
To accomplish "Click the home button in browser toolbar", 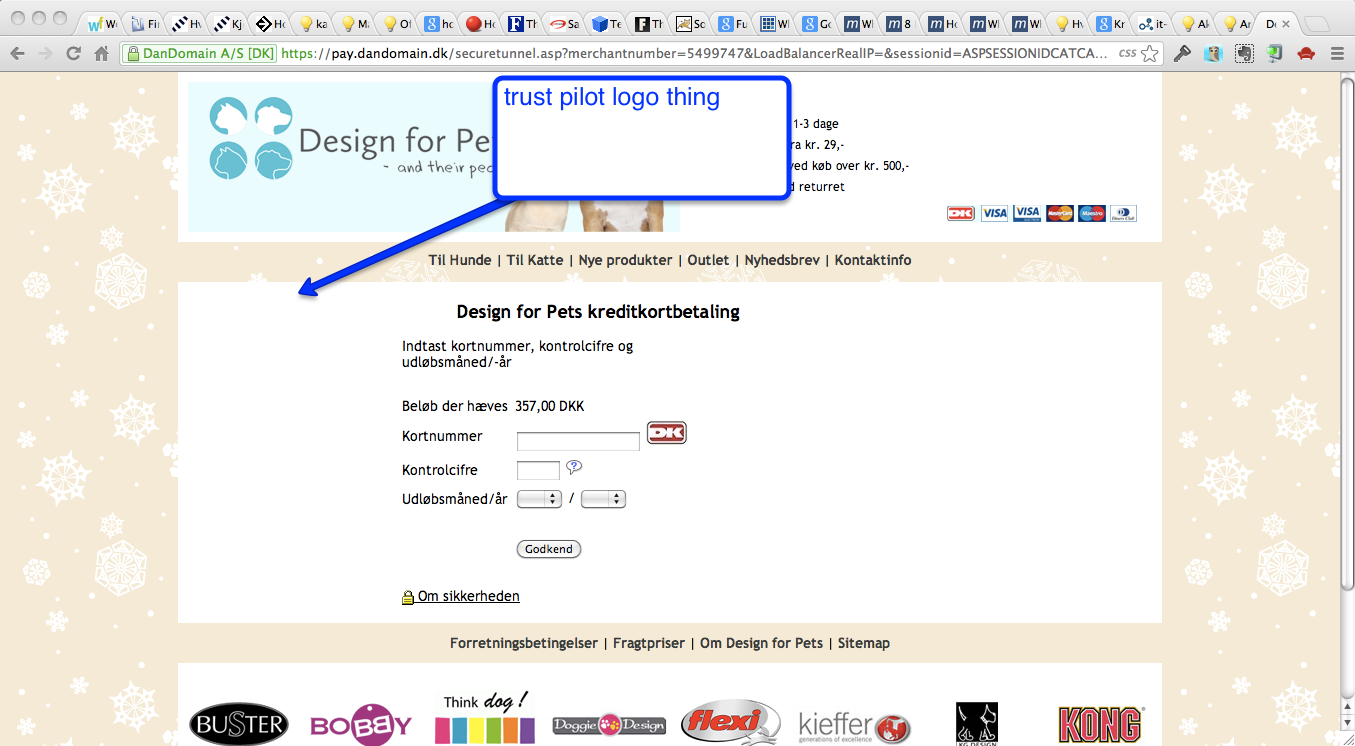I will tap(101, 54).
